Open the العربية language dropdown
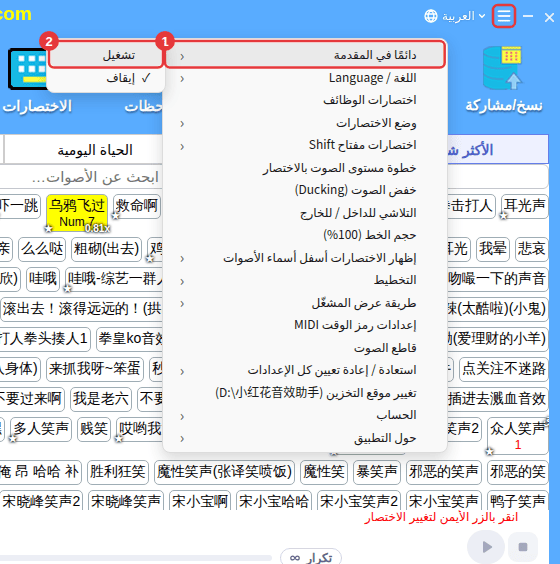 coord(463,16)
